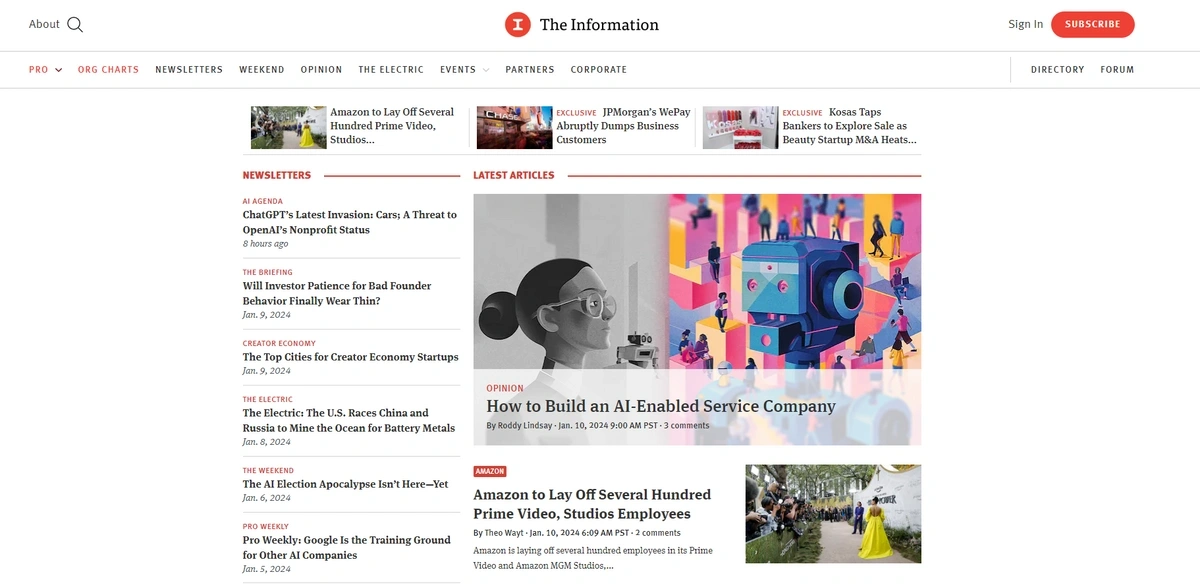Image resolution: width=1200 pixels, height=584 pixels.
Task: Open THE ELECTRIC nav item
Action: (x=391, y=69)
